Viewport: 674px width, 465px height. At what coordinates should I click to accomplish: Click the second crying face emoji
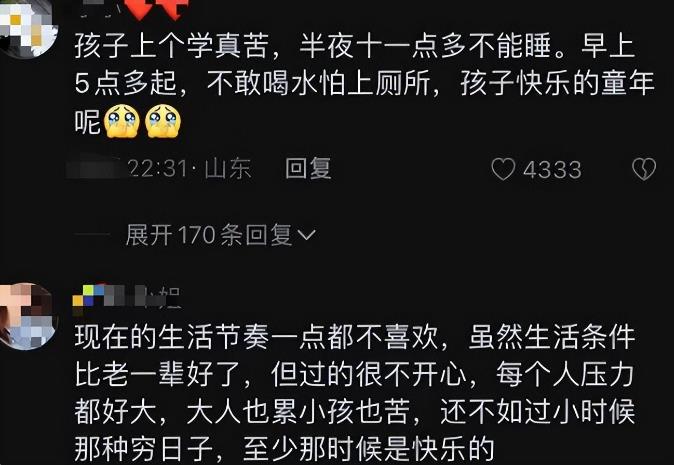tap(163, 121)
